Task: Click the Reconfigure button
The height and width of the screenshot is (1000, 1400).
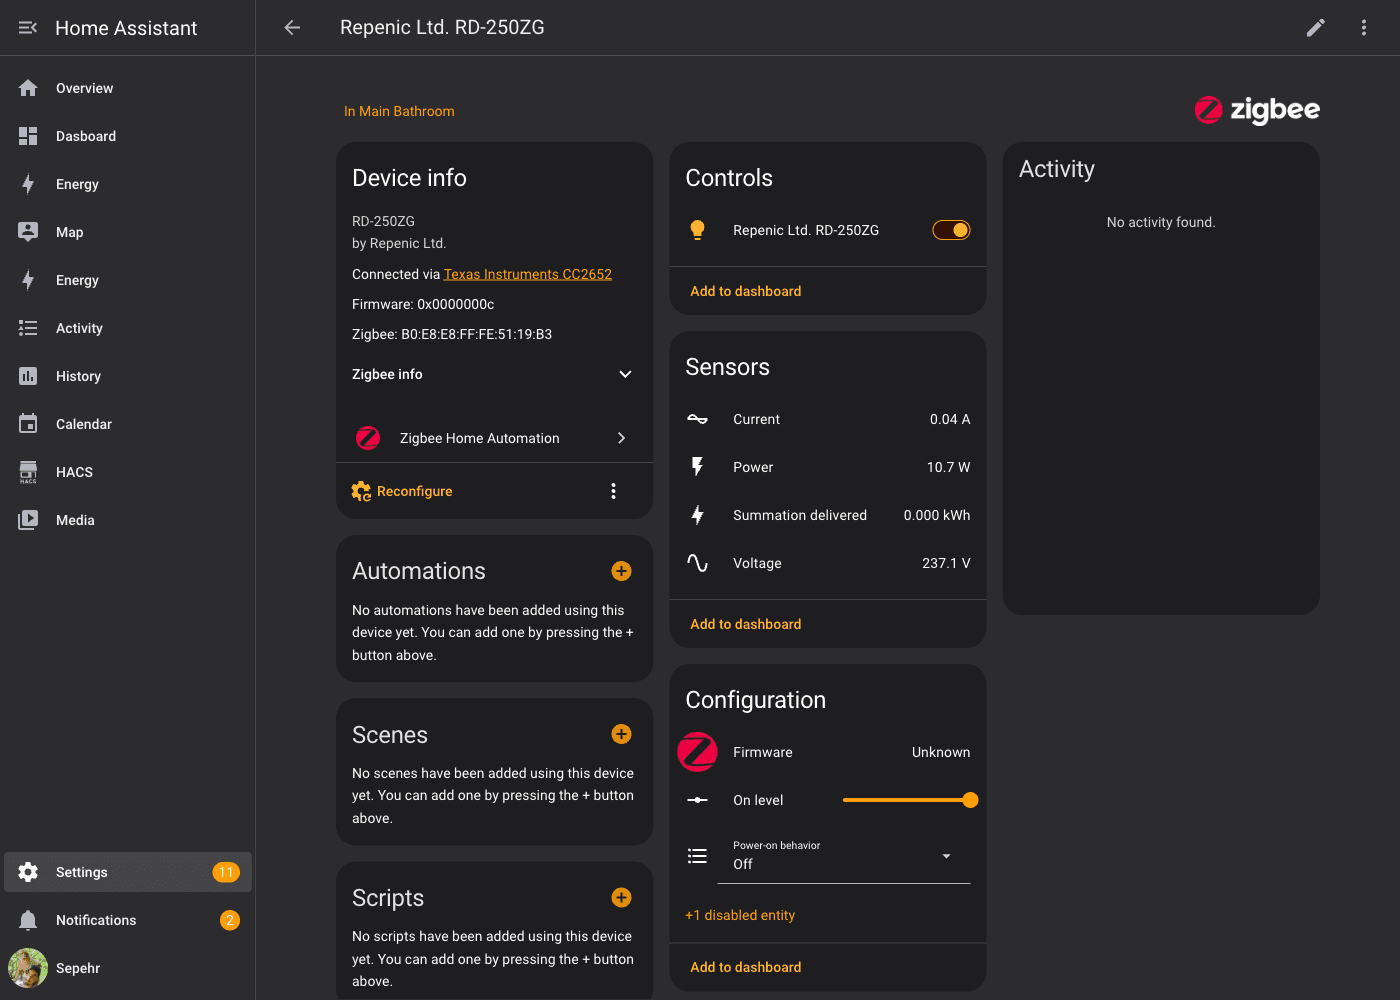Action: 402,491
